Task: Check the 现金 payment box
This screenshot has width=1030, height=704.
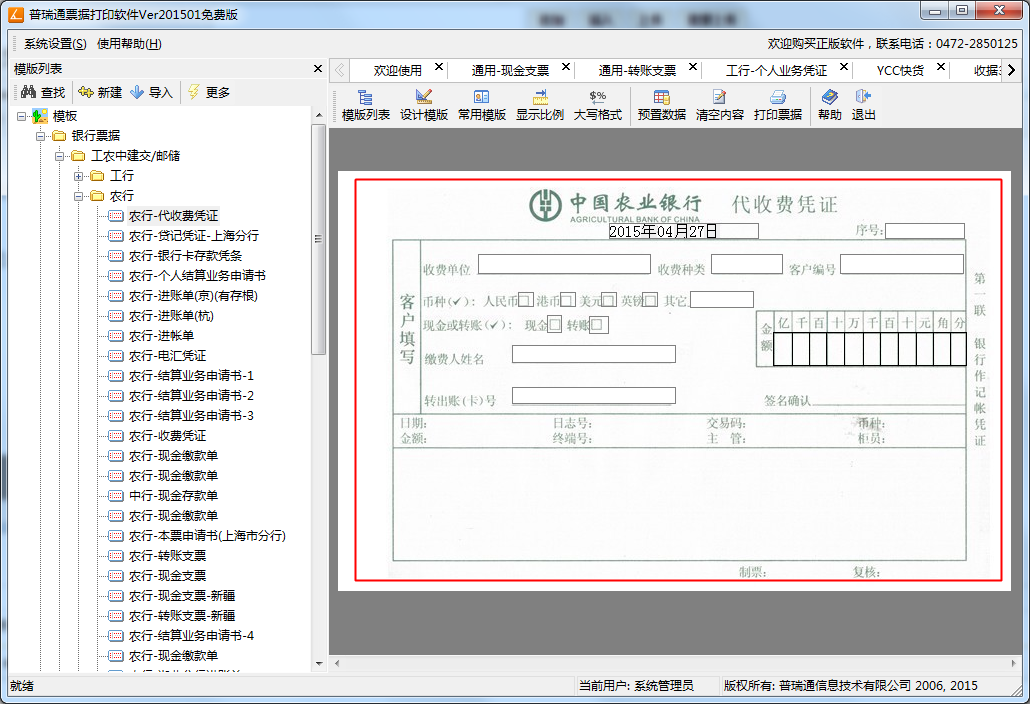Action: [554, 324]
